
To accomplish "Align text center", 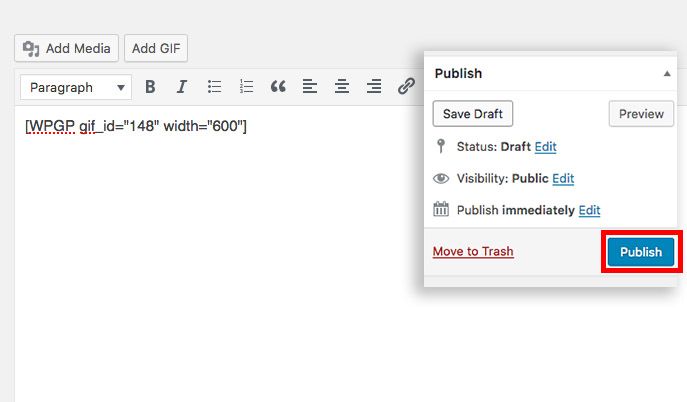I will pos(342,87).
